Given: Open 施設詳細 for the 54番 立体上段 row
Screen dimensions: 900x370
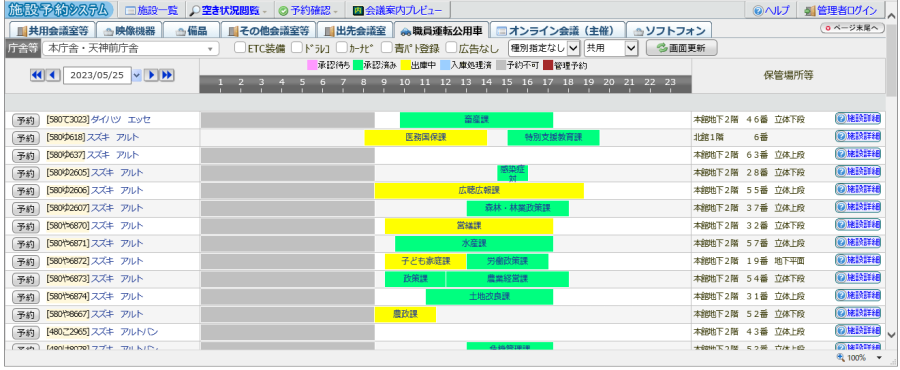Looking at the screenshot, I should pyautogui.click(x=858, y=278).
